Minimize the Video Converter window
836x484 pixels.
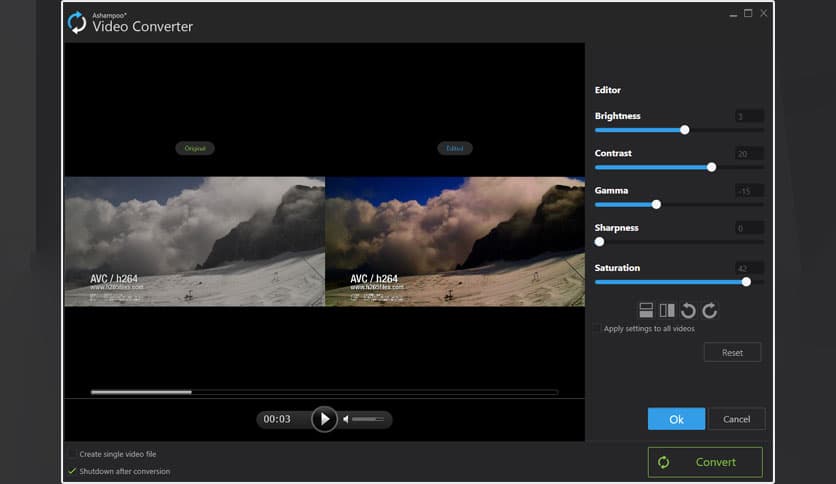tap(733, 14)
